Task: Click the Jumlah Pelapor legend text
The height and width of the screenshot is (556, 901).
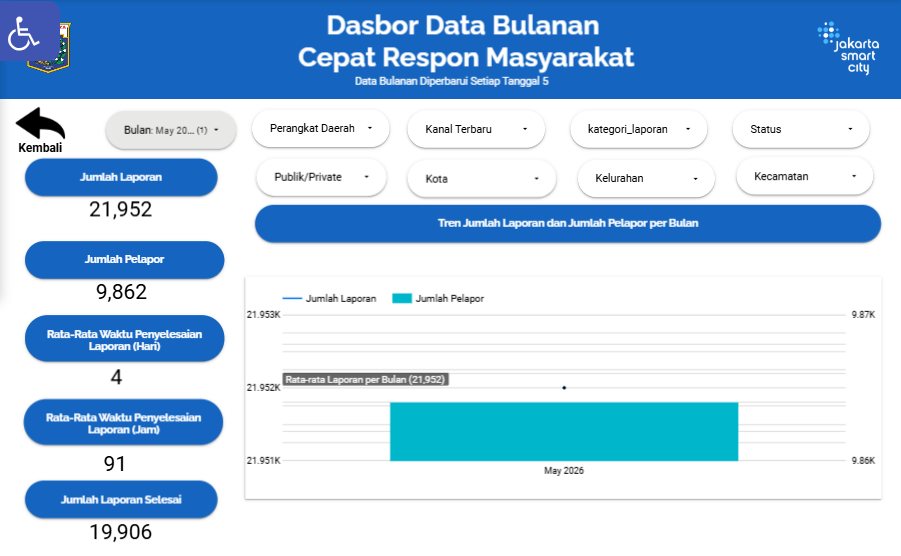Action: (x=450, y=299)
